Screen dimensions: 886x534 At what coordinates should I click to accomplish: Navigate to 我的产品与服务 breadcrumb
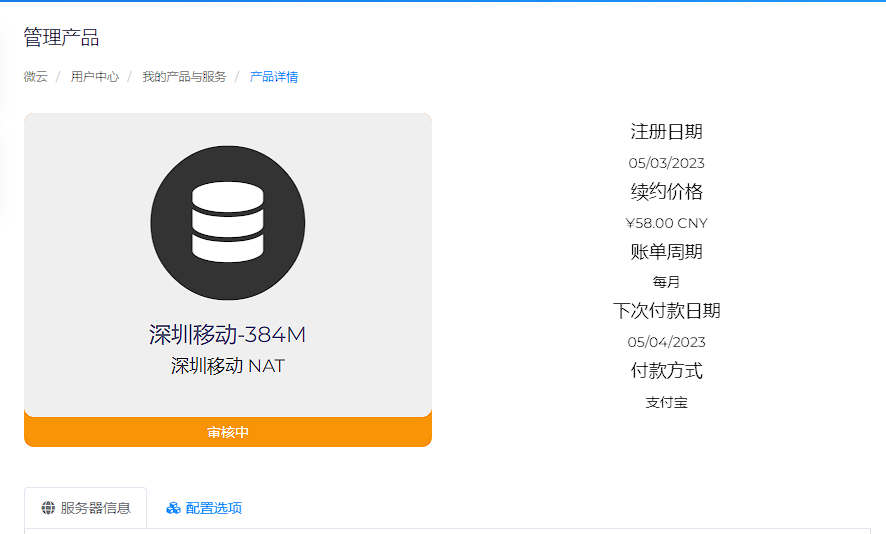coord(184,76)
